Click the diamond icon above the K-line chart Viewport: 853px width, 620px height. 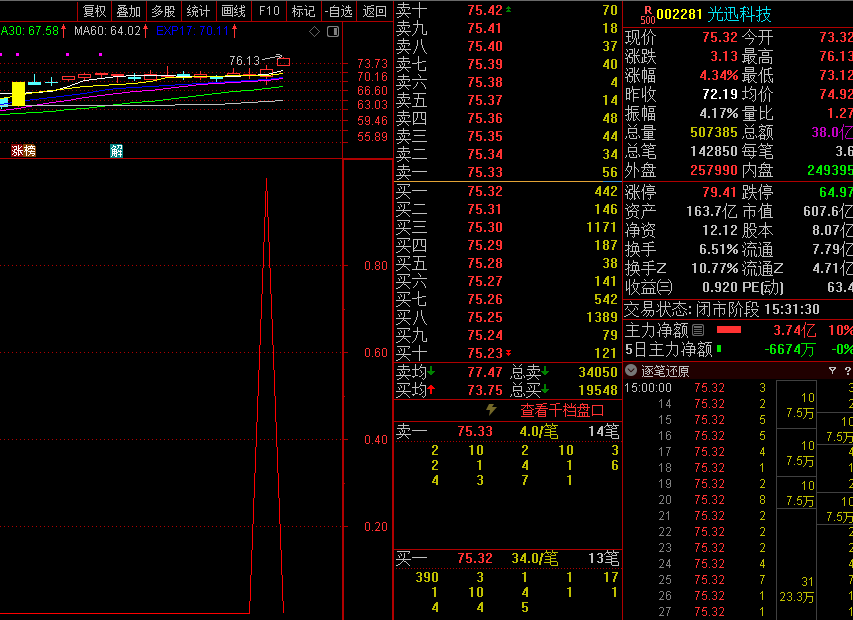coord(314,31)
